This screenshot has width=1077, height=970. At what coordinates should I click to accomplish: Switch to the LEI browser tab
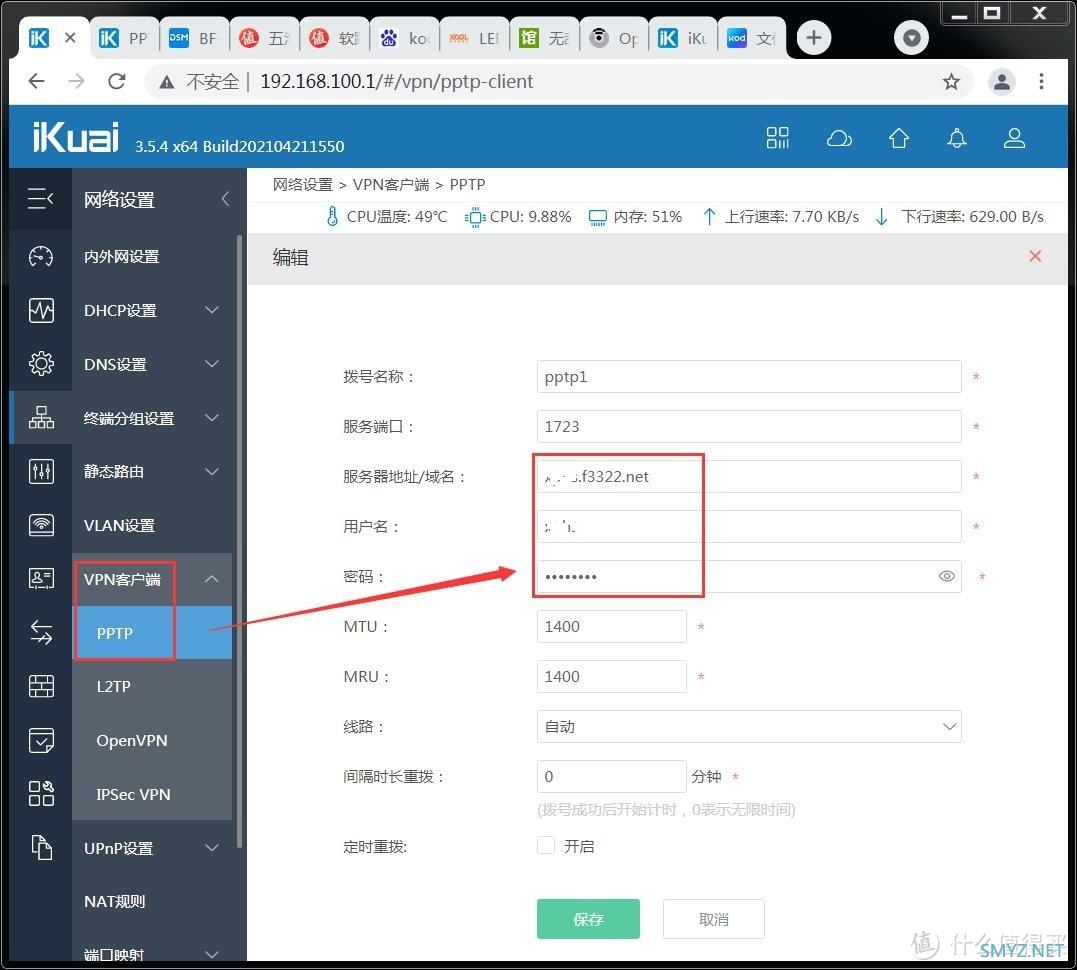coord(475,38)
